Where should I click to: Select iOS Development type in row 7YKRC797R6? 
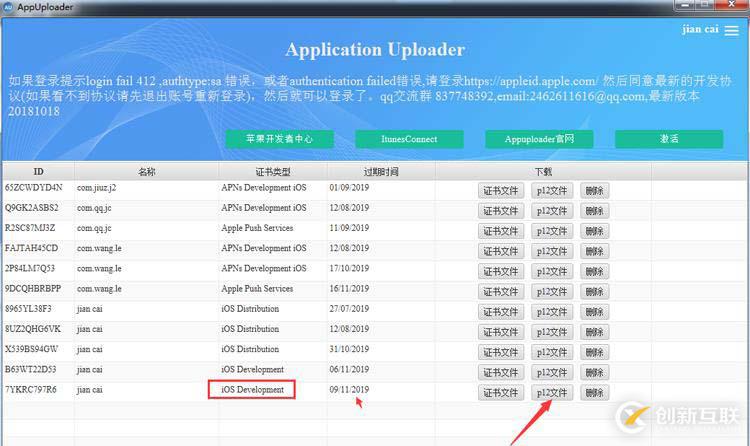click(252, 390)
